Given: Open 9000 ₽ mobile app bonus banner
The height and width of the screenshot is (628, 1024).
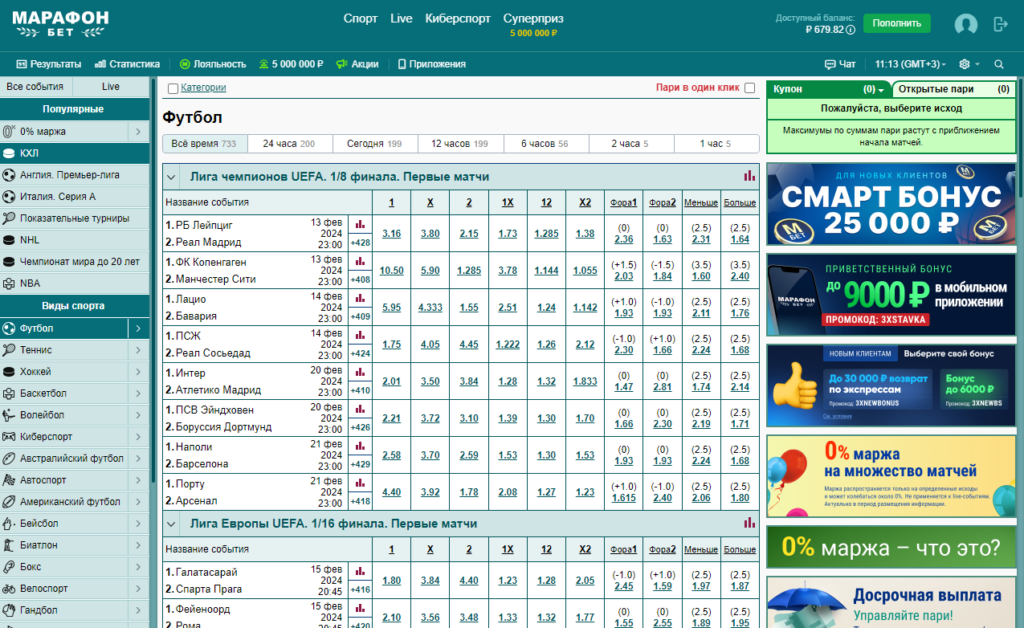Looking at the screenshot, I should [891, 295].
